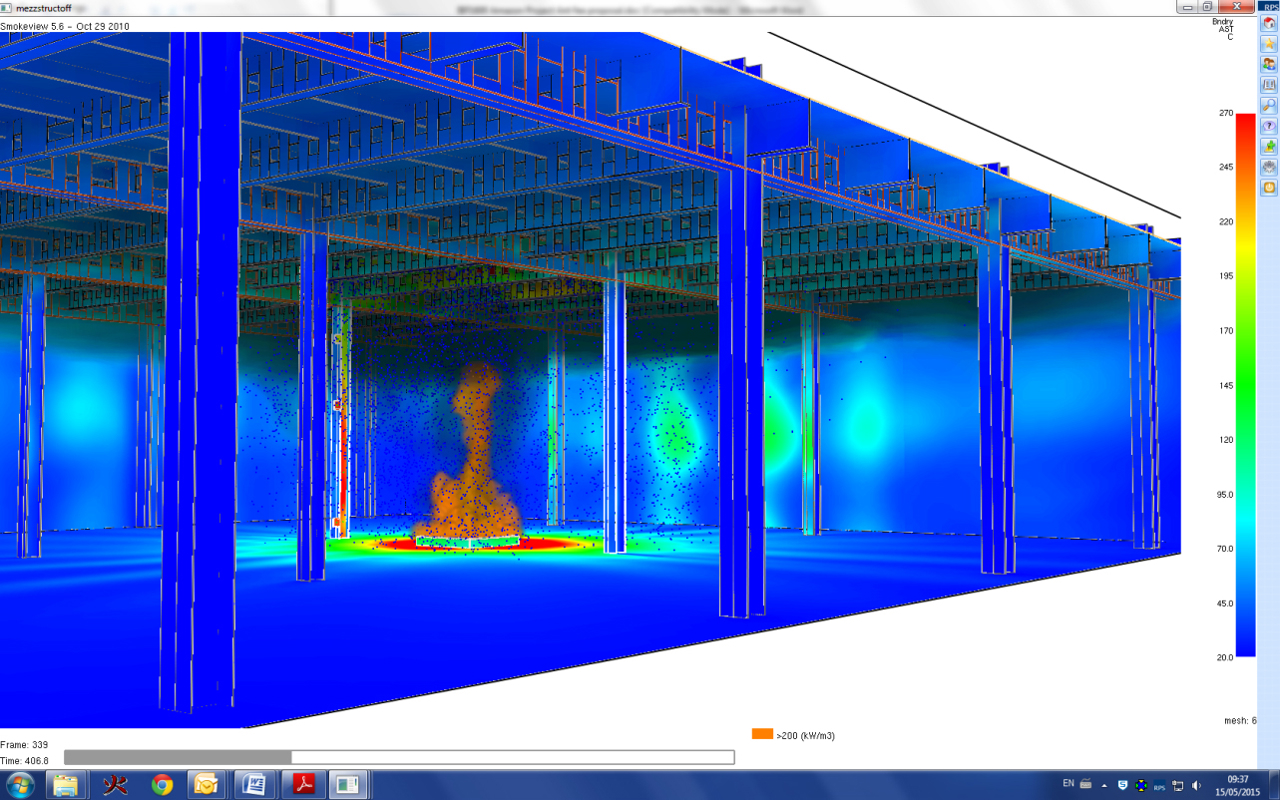This screenshot has height=800, width=1280.
Task: Open the Windows Start menu
Action: (x=20, y=785)
